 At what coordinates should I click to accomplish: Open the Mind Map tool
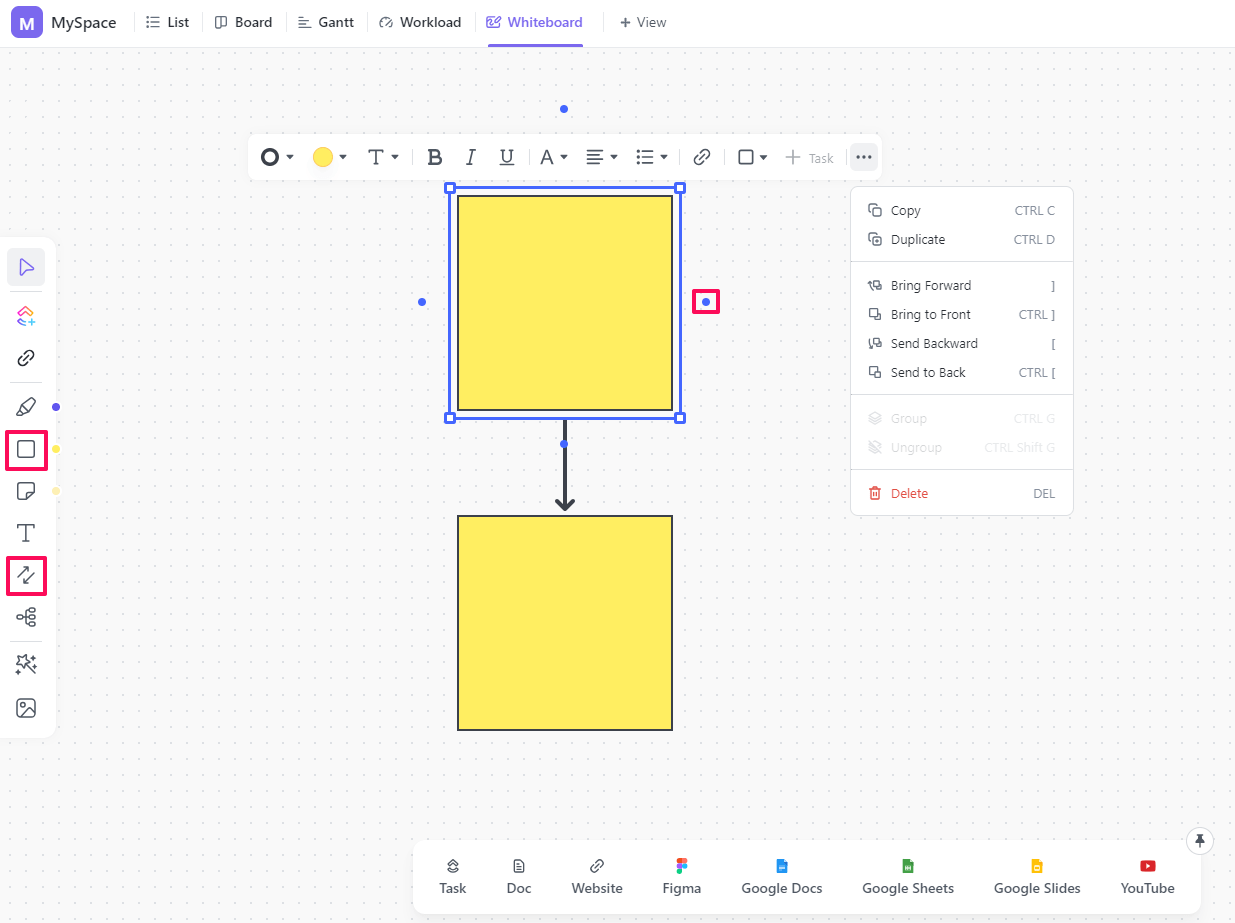[26, 617]
